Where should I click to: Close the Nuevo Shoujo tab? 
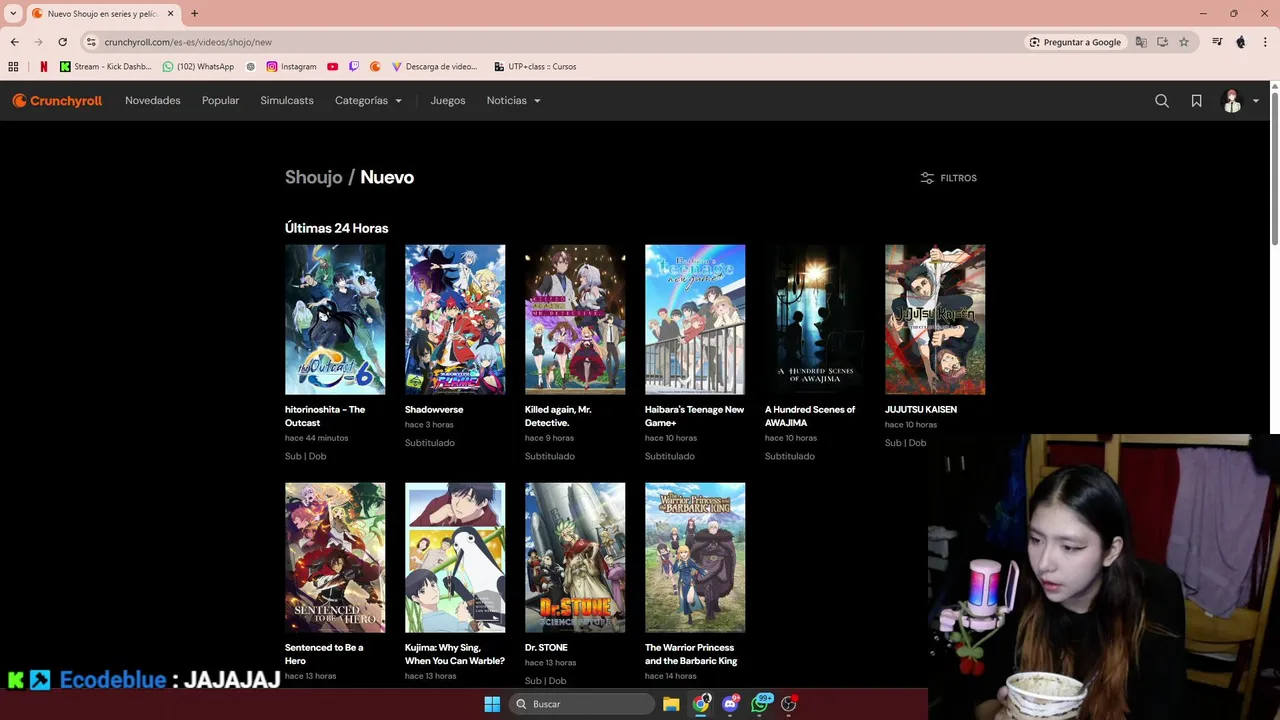tap(170, 14)
